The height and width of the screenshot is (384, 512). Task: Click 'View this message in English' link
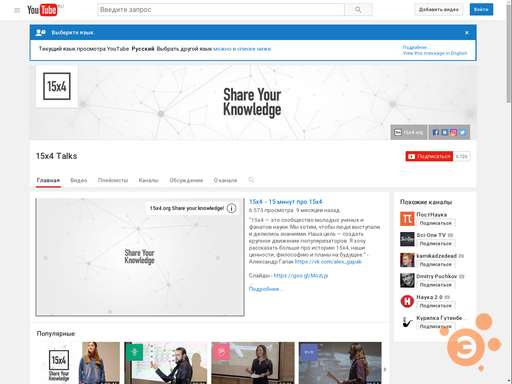point(435,53)
